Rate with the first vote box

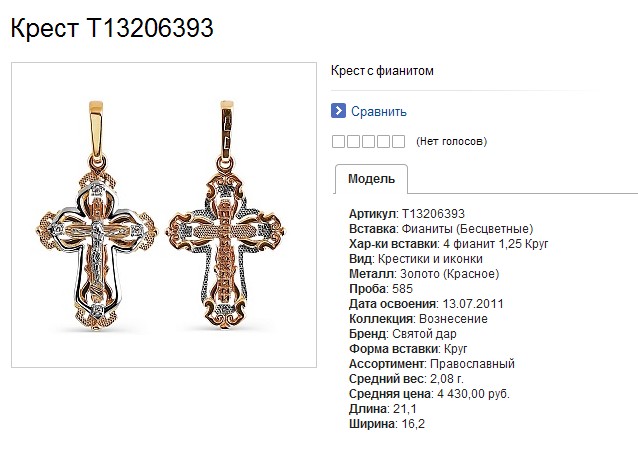339,142
